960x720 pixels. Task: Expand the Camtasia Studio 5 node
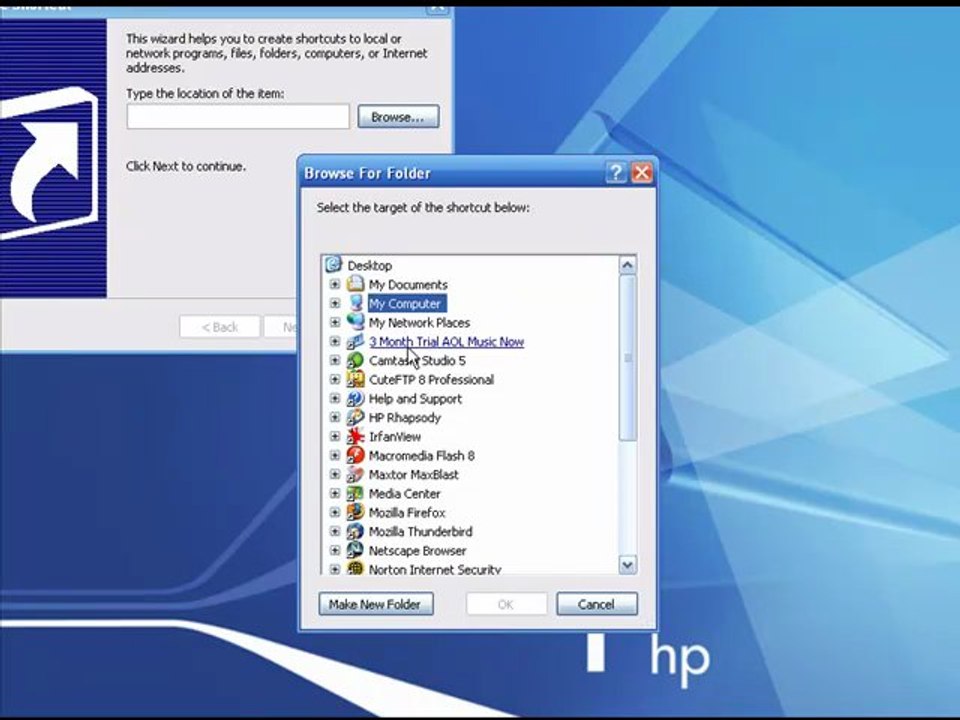(334, 360)
